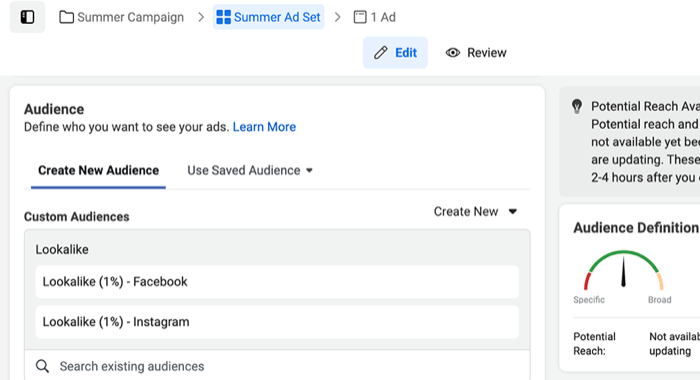Viewport: 700px width, 380px height.
Task: Open the Summer Campaign breadcrumb
Action: [121, 17]
